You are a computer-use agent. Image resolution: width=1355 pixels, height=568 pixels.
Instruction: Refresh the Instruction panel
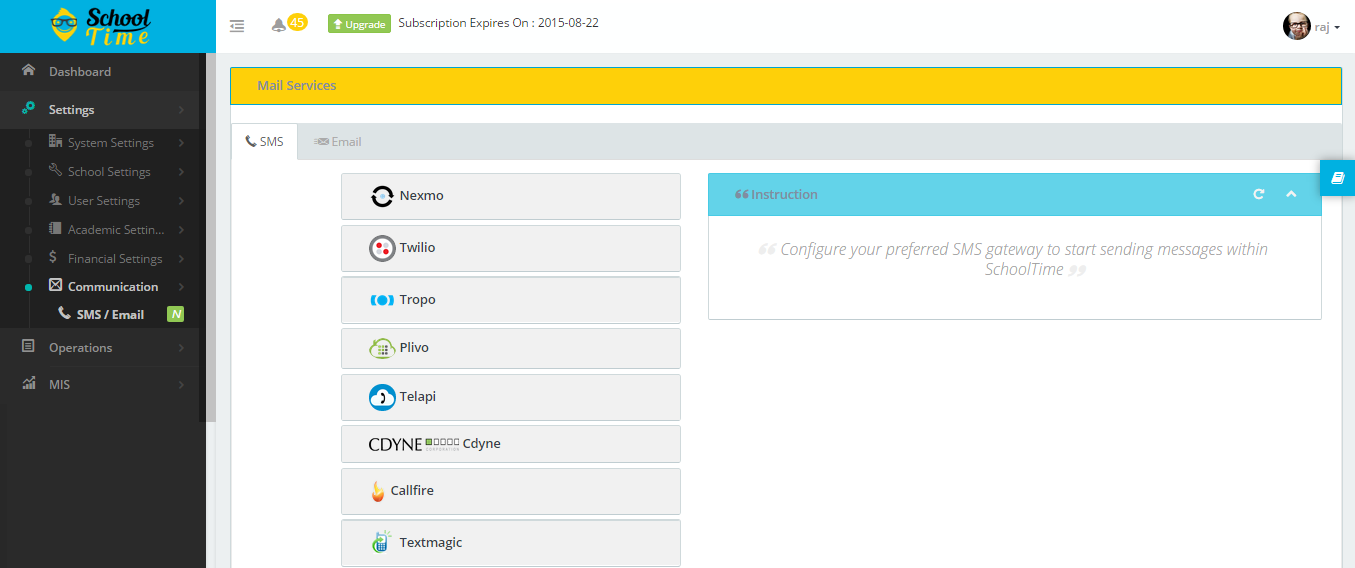[1259, 194]
